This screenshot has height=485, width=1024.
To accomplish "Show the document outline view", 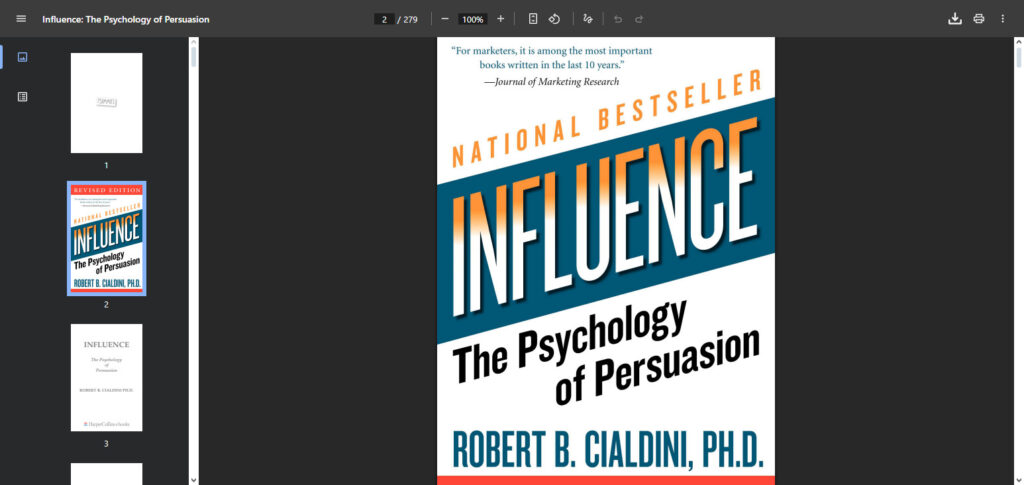I will [x=22, y=97].
